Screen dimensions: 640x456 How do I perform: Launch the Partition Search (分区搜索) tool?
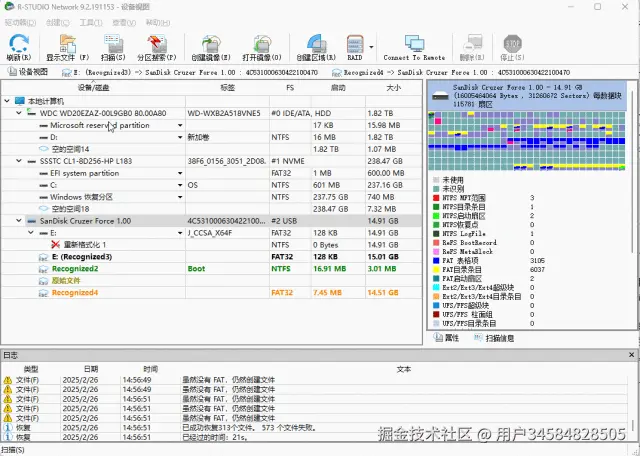[x=157, y=43]
